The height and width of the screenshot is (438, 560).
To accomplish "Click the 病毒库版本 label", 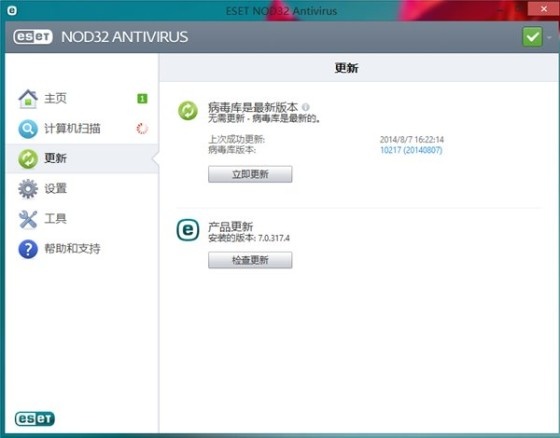I will pos(232,150).
